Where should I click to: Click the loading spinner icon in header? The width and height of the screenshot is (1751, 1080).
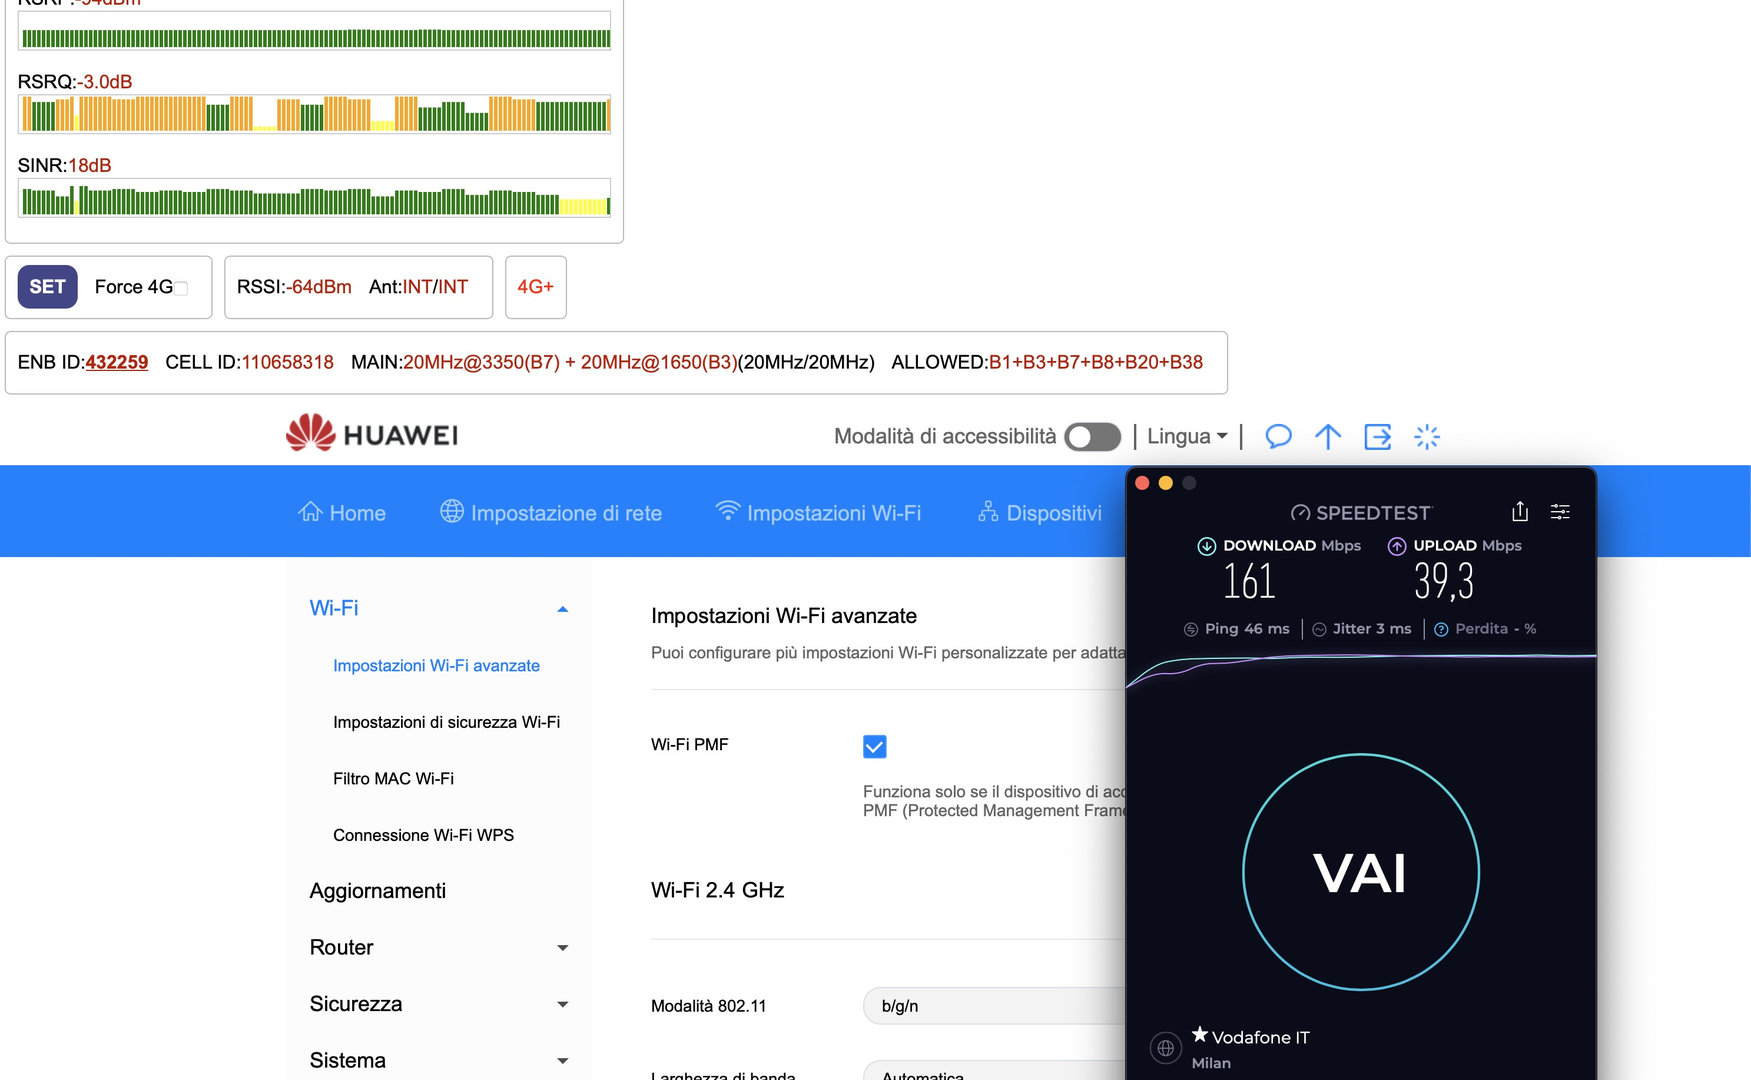(1427, 436)
